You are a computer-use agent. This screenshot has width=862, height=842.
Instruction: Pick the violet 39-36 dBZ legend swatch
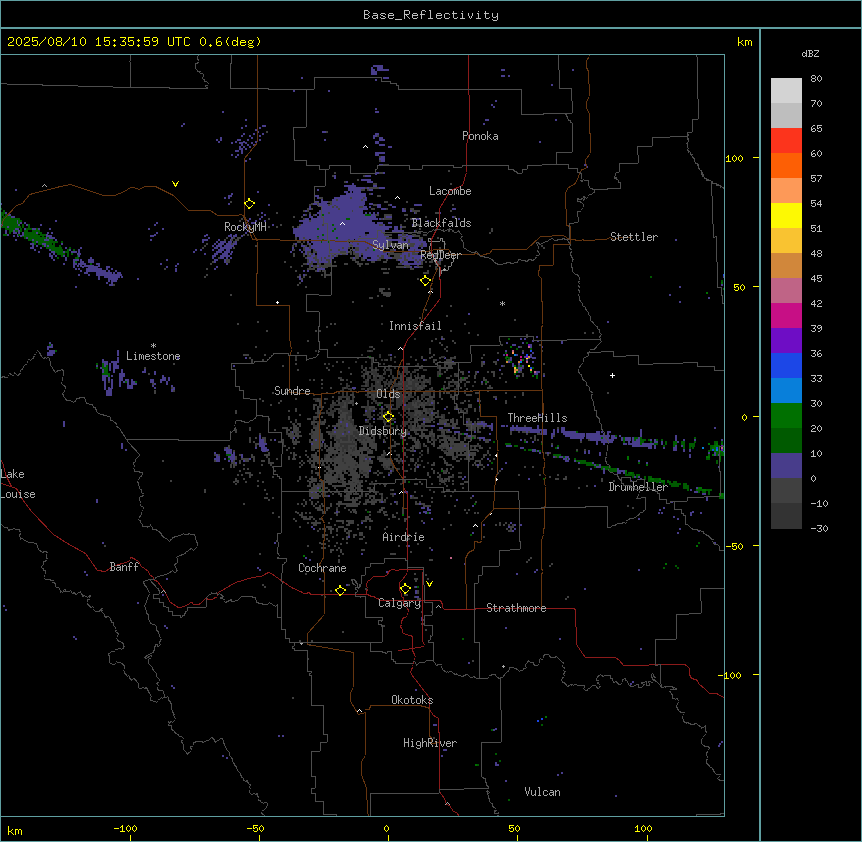point(786,341)
